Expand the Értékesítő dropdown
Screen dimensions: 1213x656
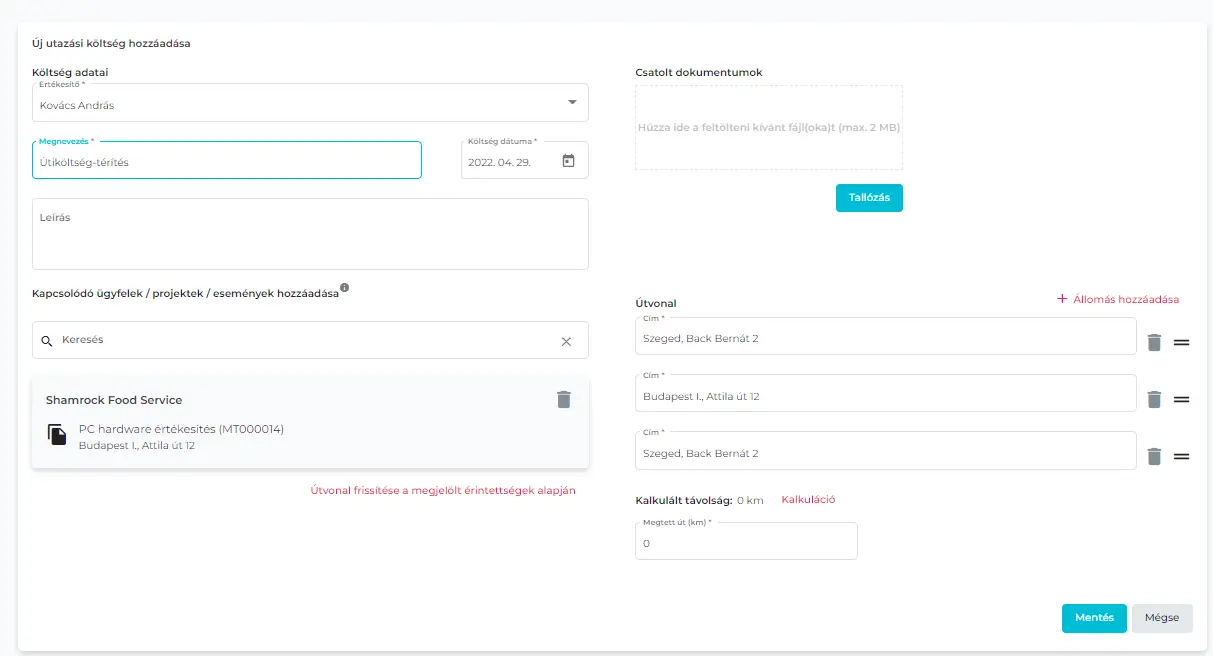572,102
